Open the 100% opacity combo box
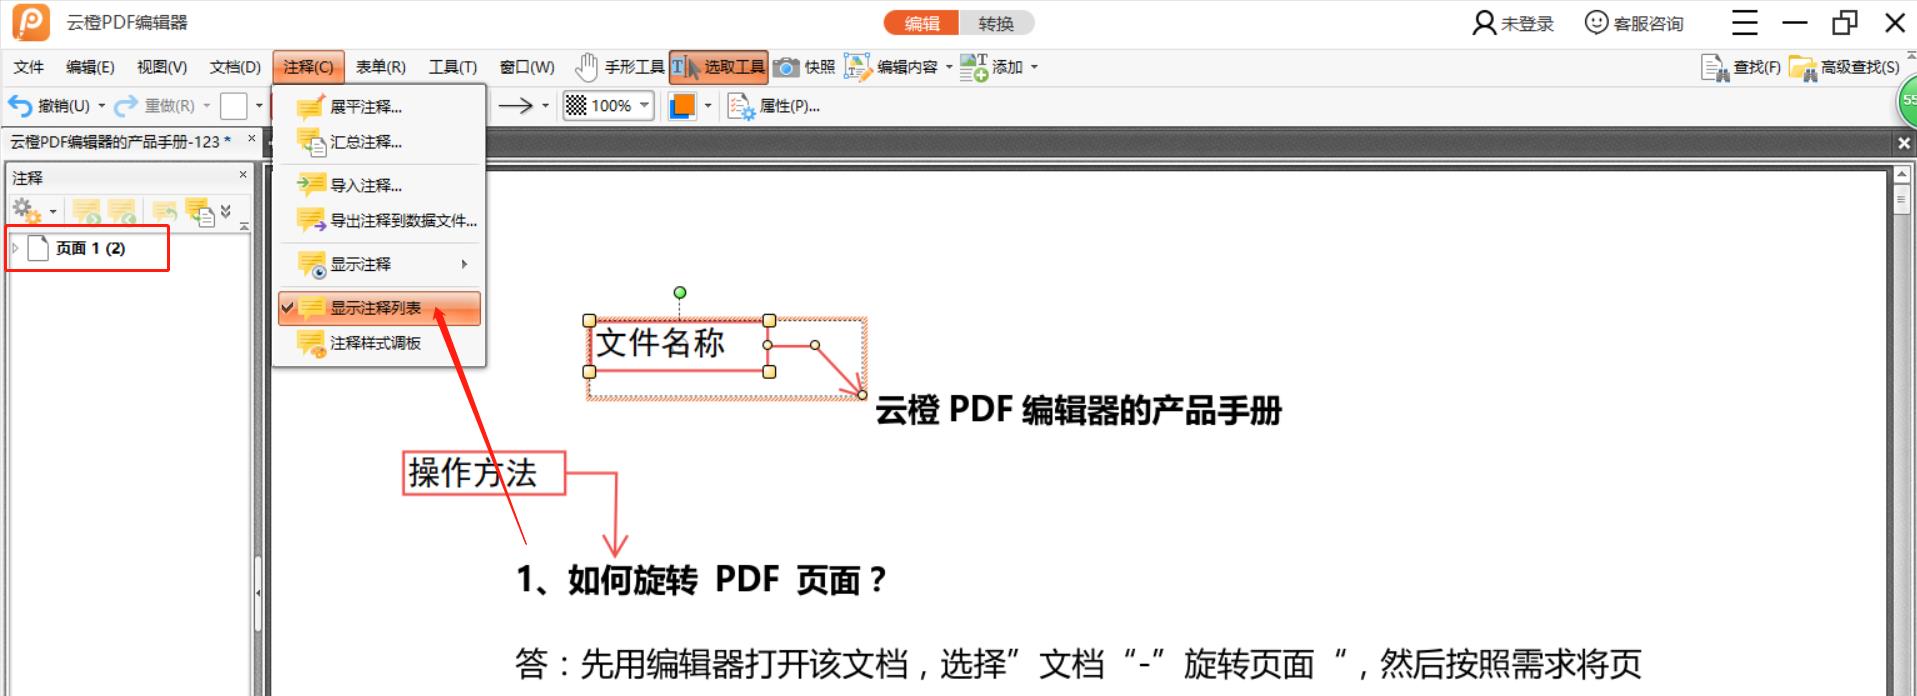This screenshot has width=1917, height=696. point(608,105)
